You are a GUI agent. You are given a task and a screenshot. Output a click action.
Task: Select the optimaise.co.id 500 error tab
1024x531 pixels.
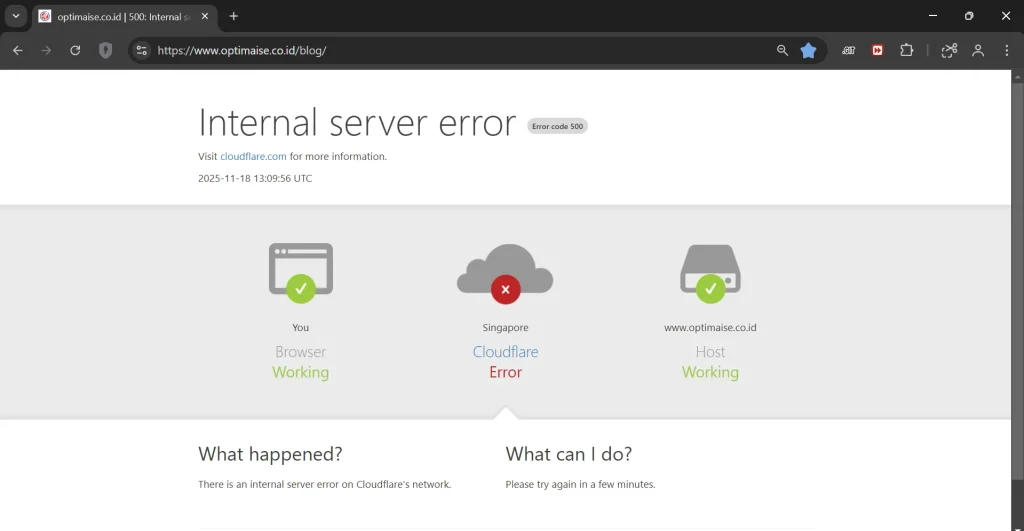123,17
